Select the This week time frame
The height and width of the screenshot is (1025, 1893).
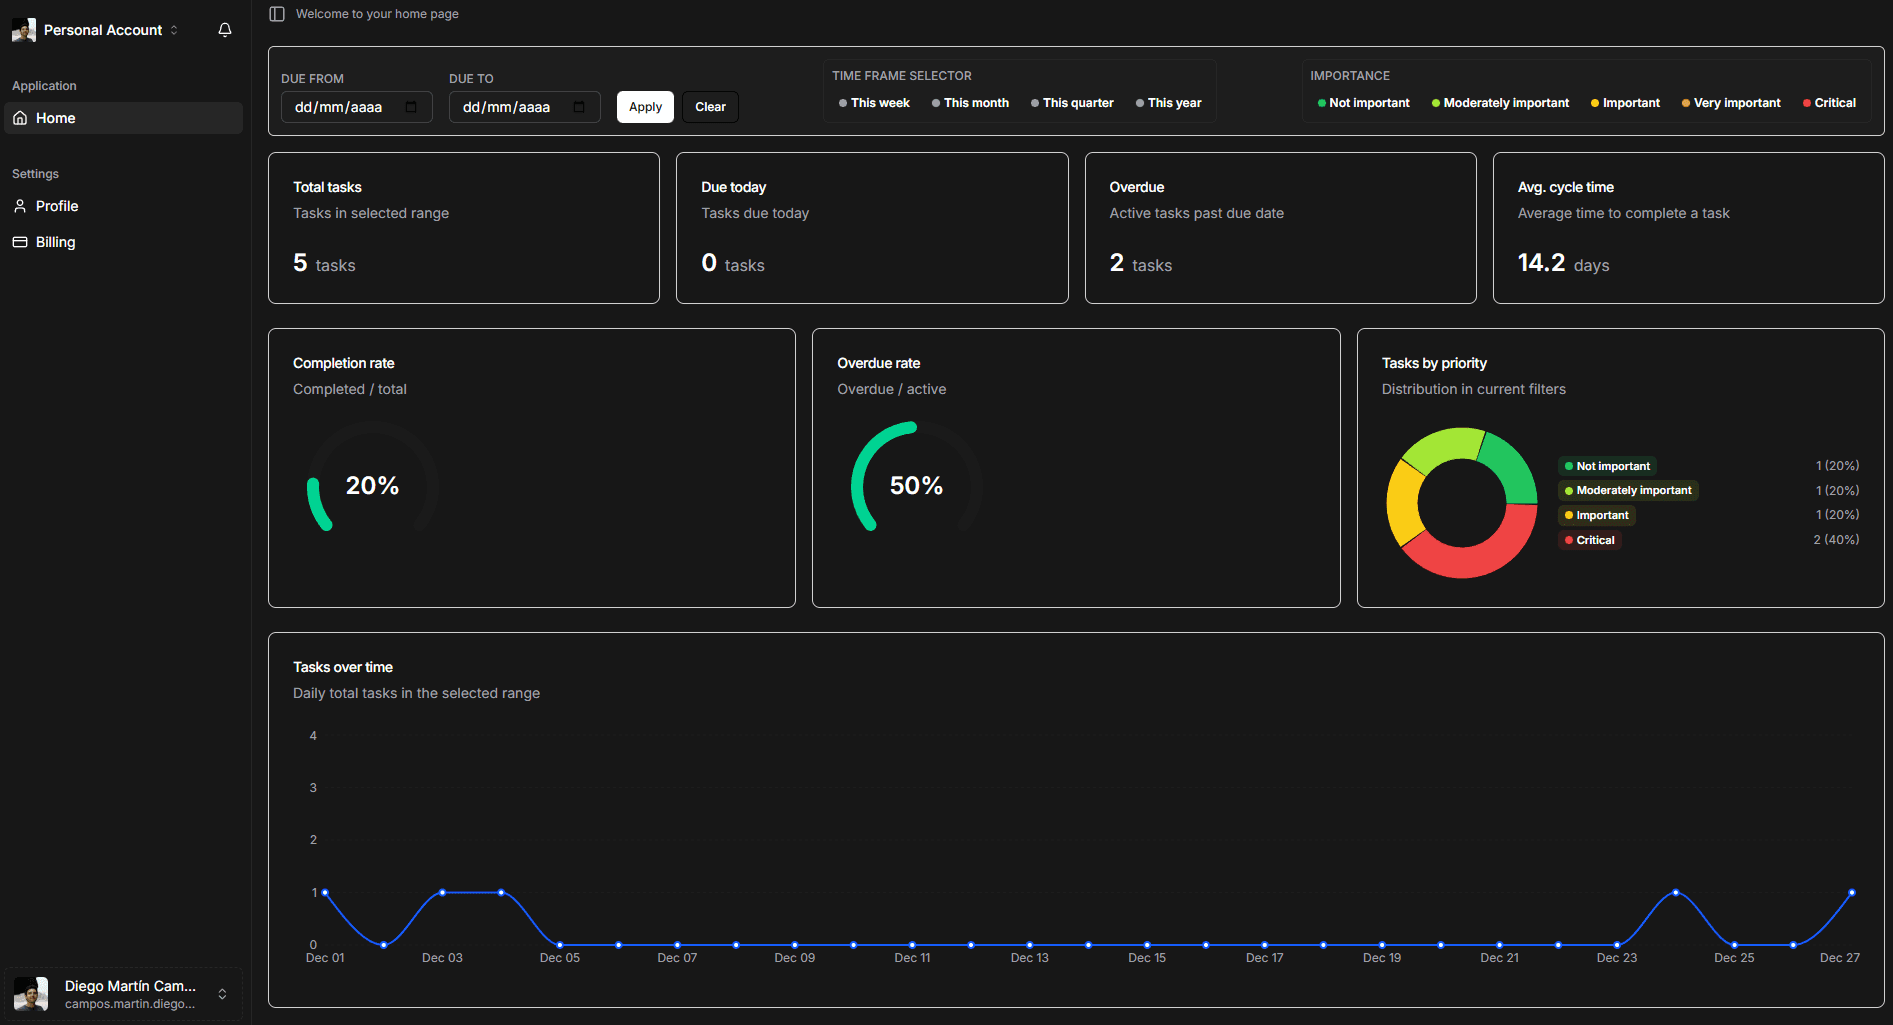click(874, 103)
